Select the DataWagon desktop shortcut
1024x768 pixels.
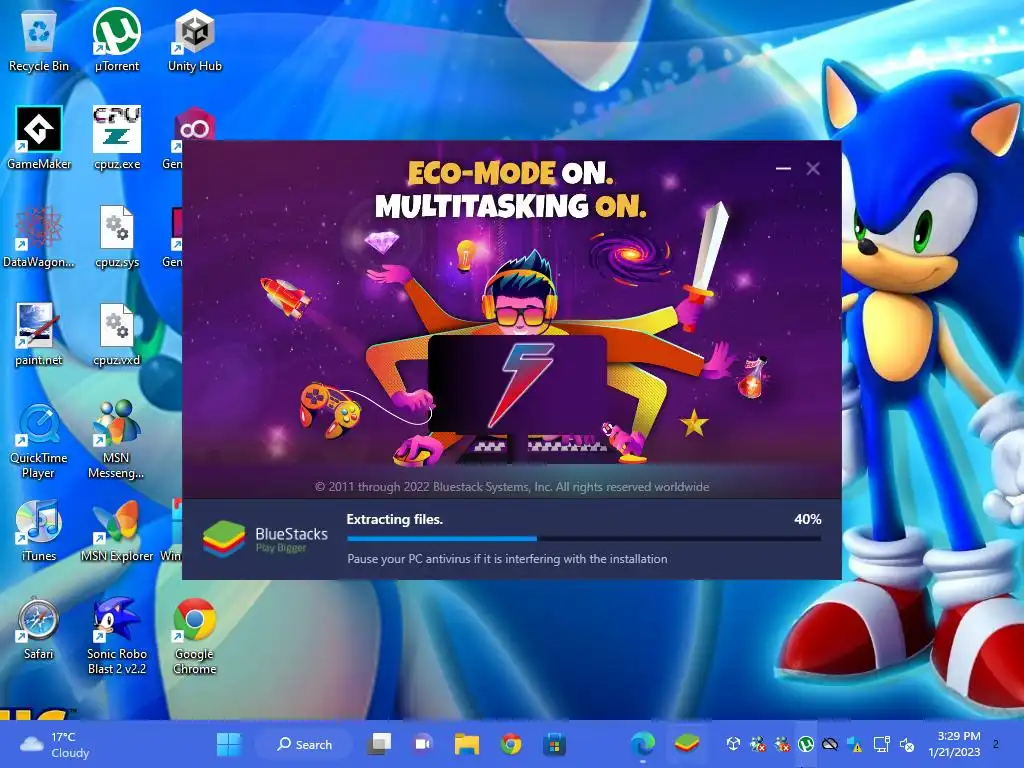point(39,236)
